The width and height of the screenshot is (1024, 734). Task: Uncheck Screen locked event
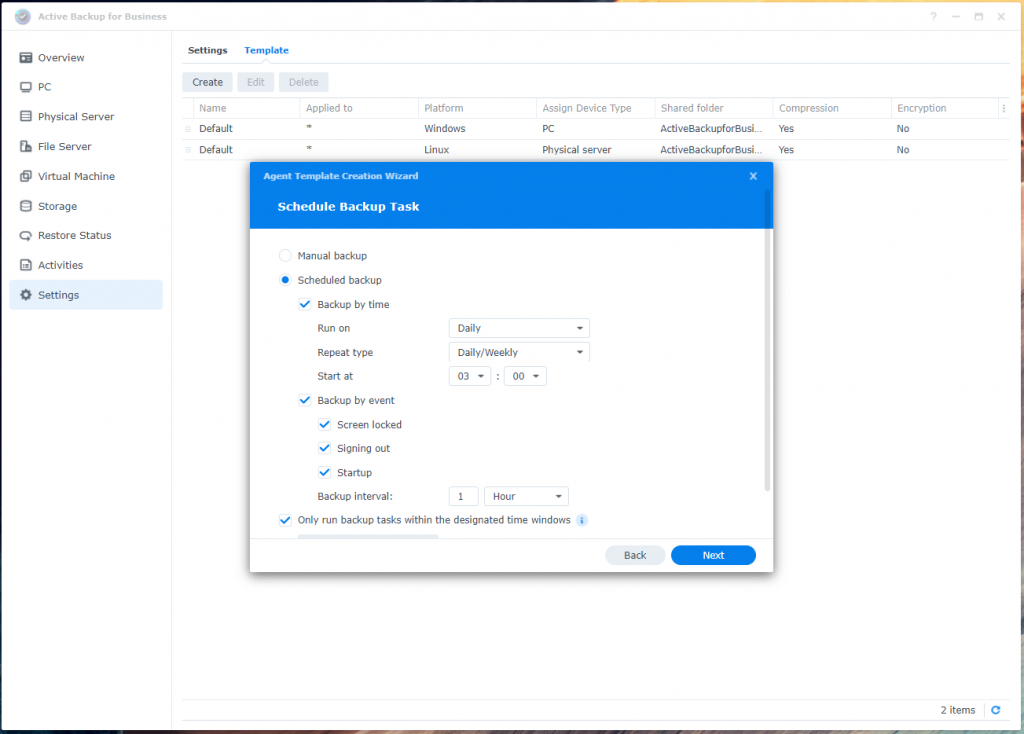point(325,424)
